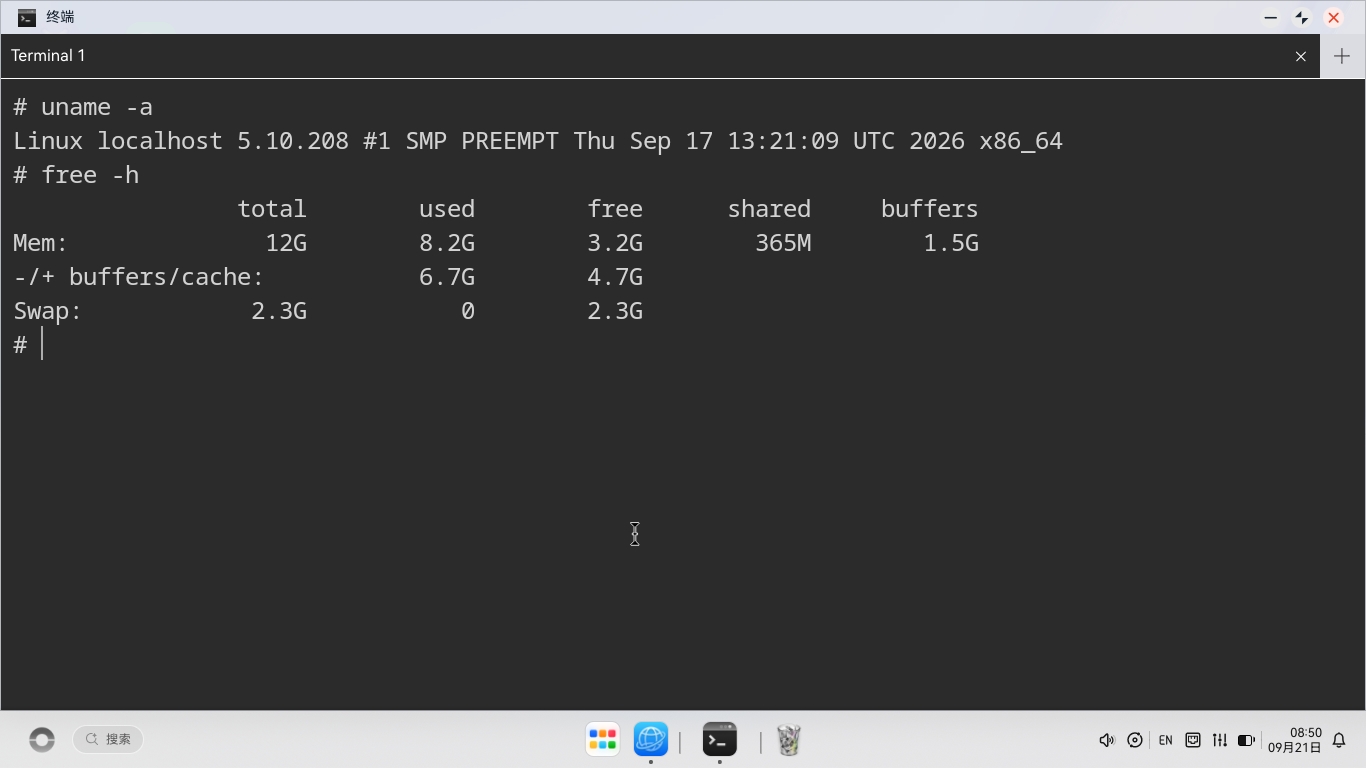Click the 'Mem:' row label

[x=41, y=243]
